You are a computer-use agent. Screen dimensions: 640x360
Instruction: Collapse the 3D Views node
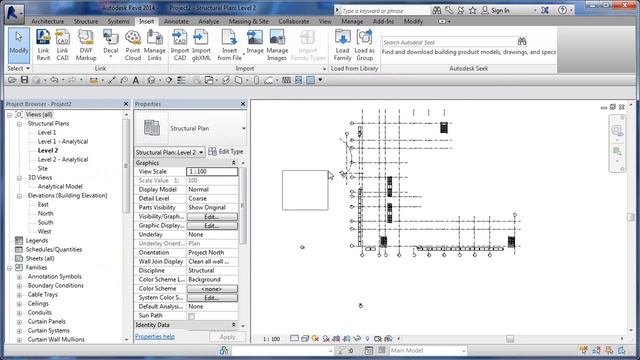point(19,178)
